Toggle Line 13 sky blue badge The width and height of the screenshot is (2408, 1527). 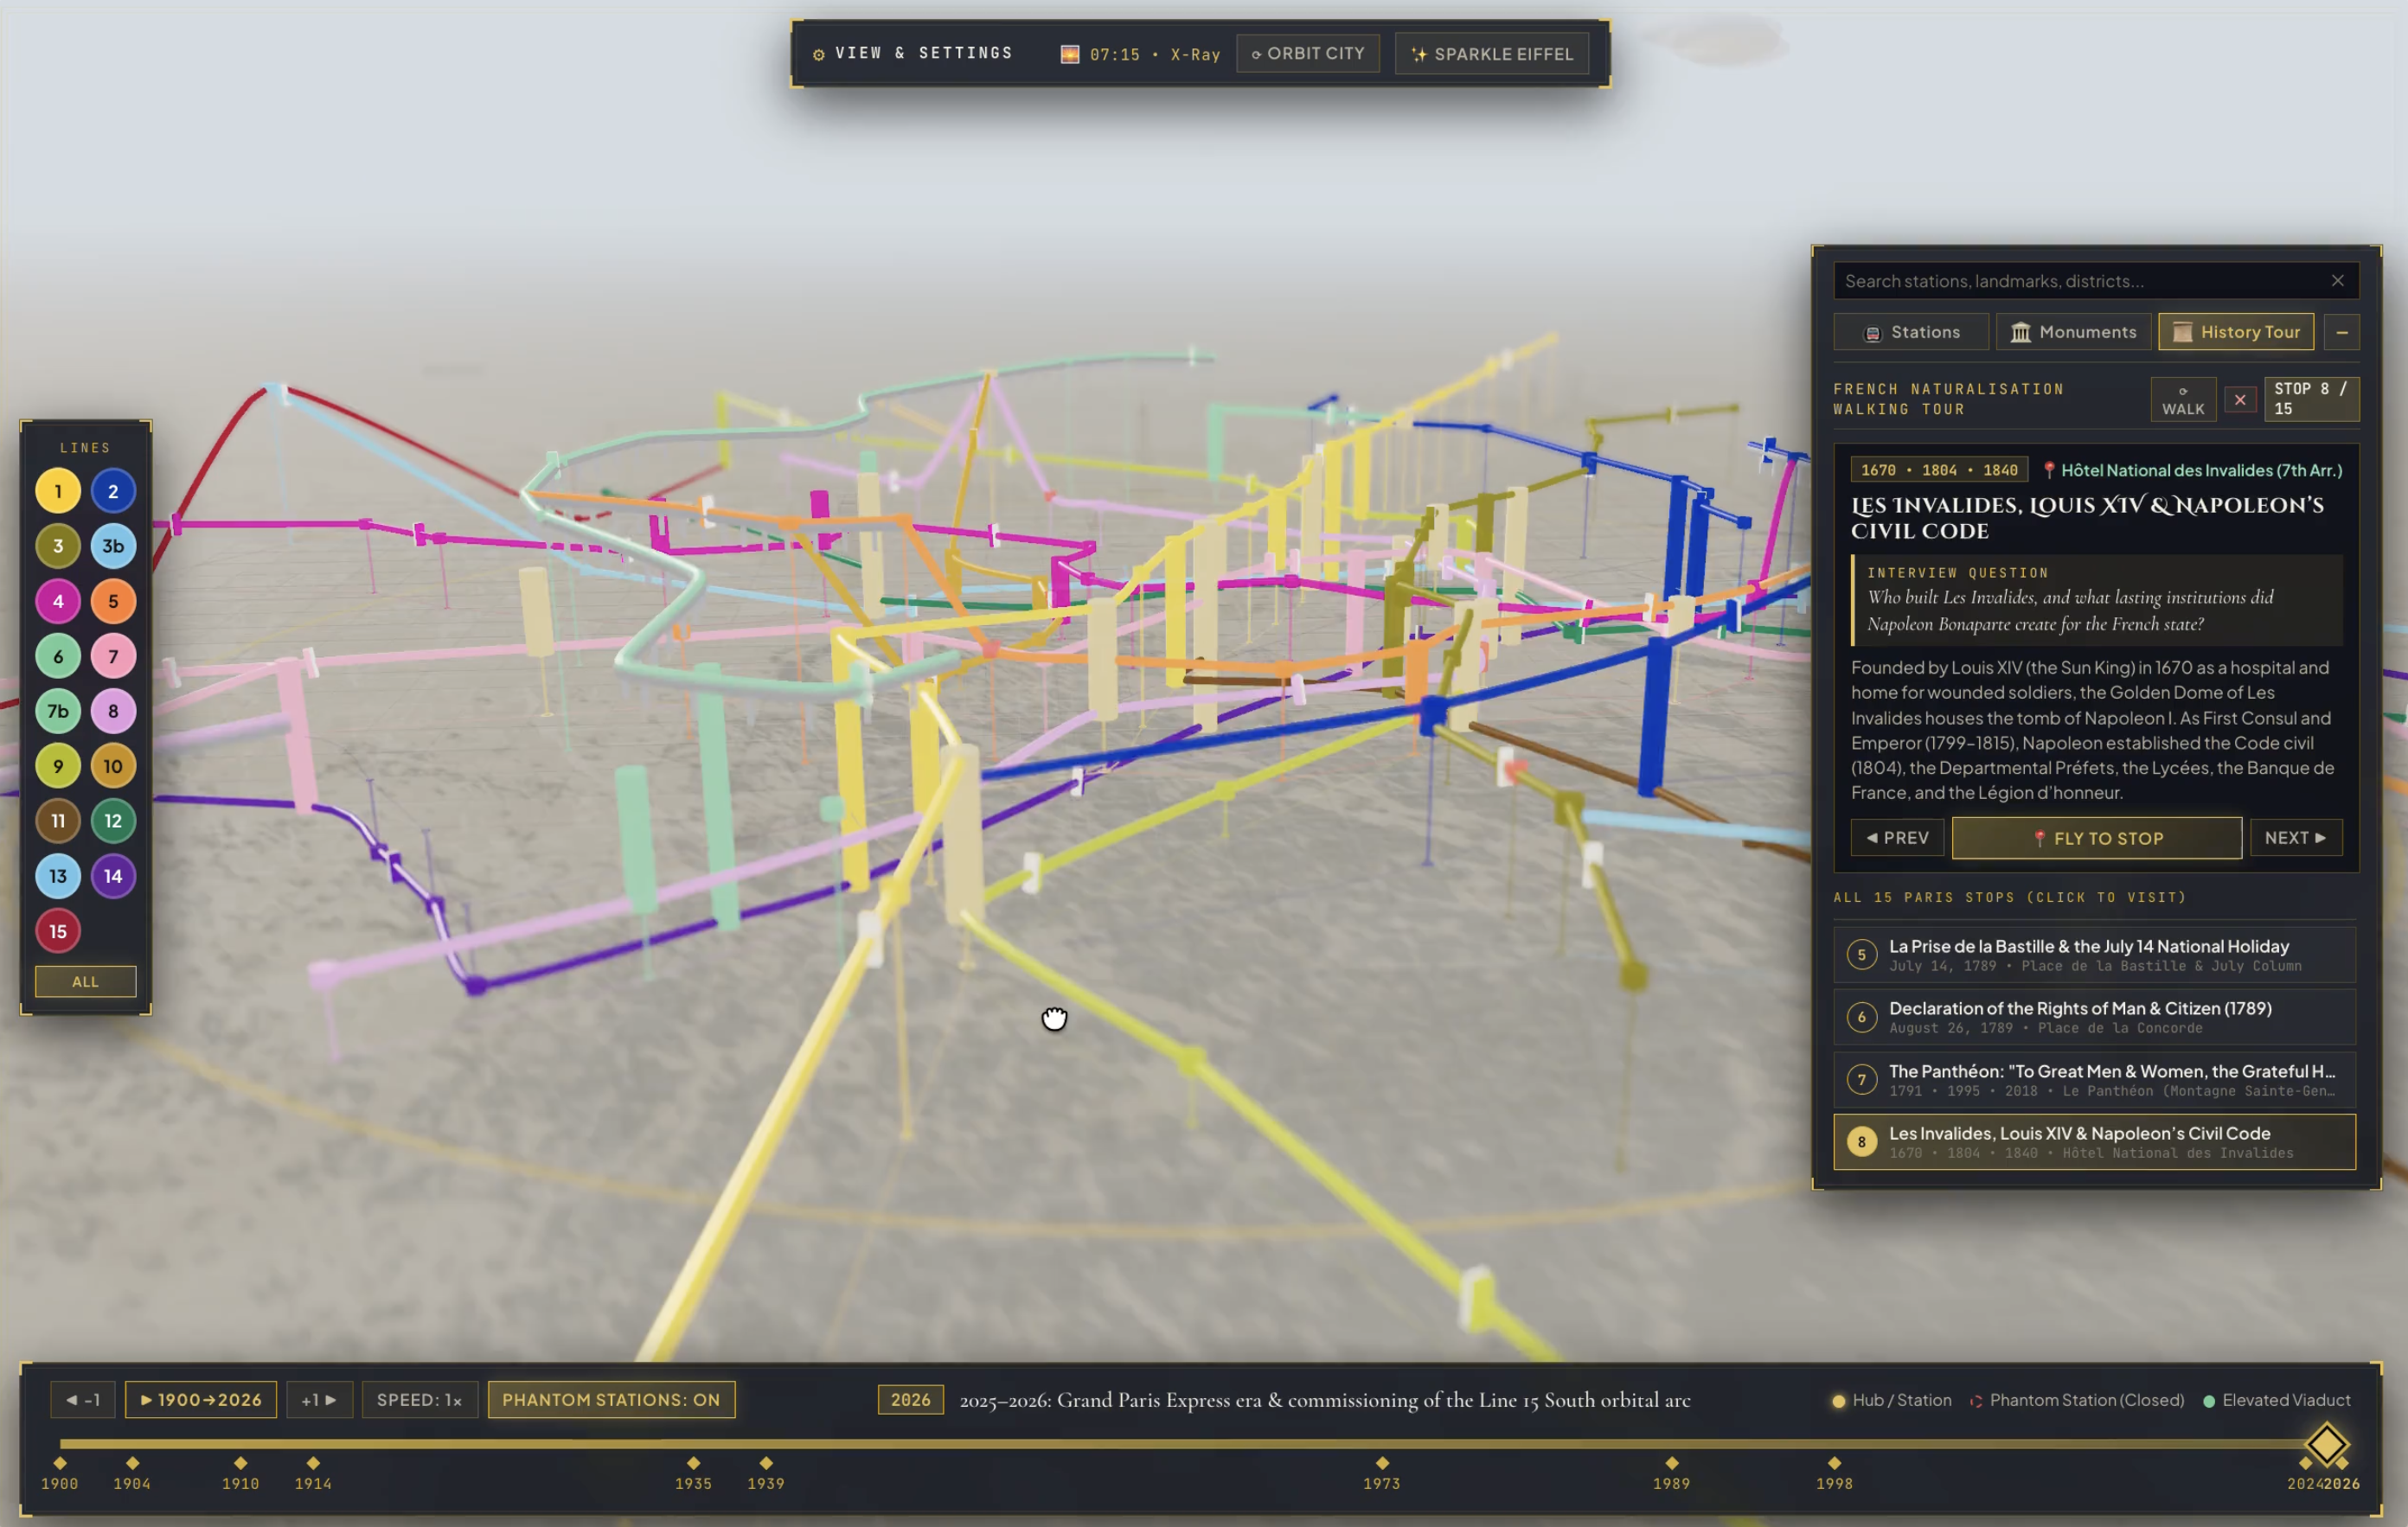(58, 876)
